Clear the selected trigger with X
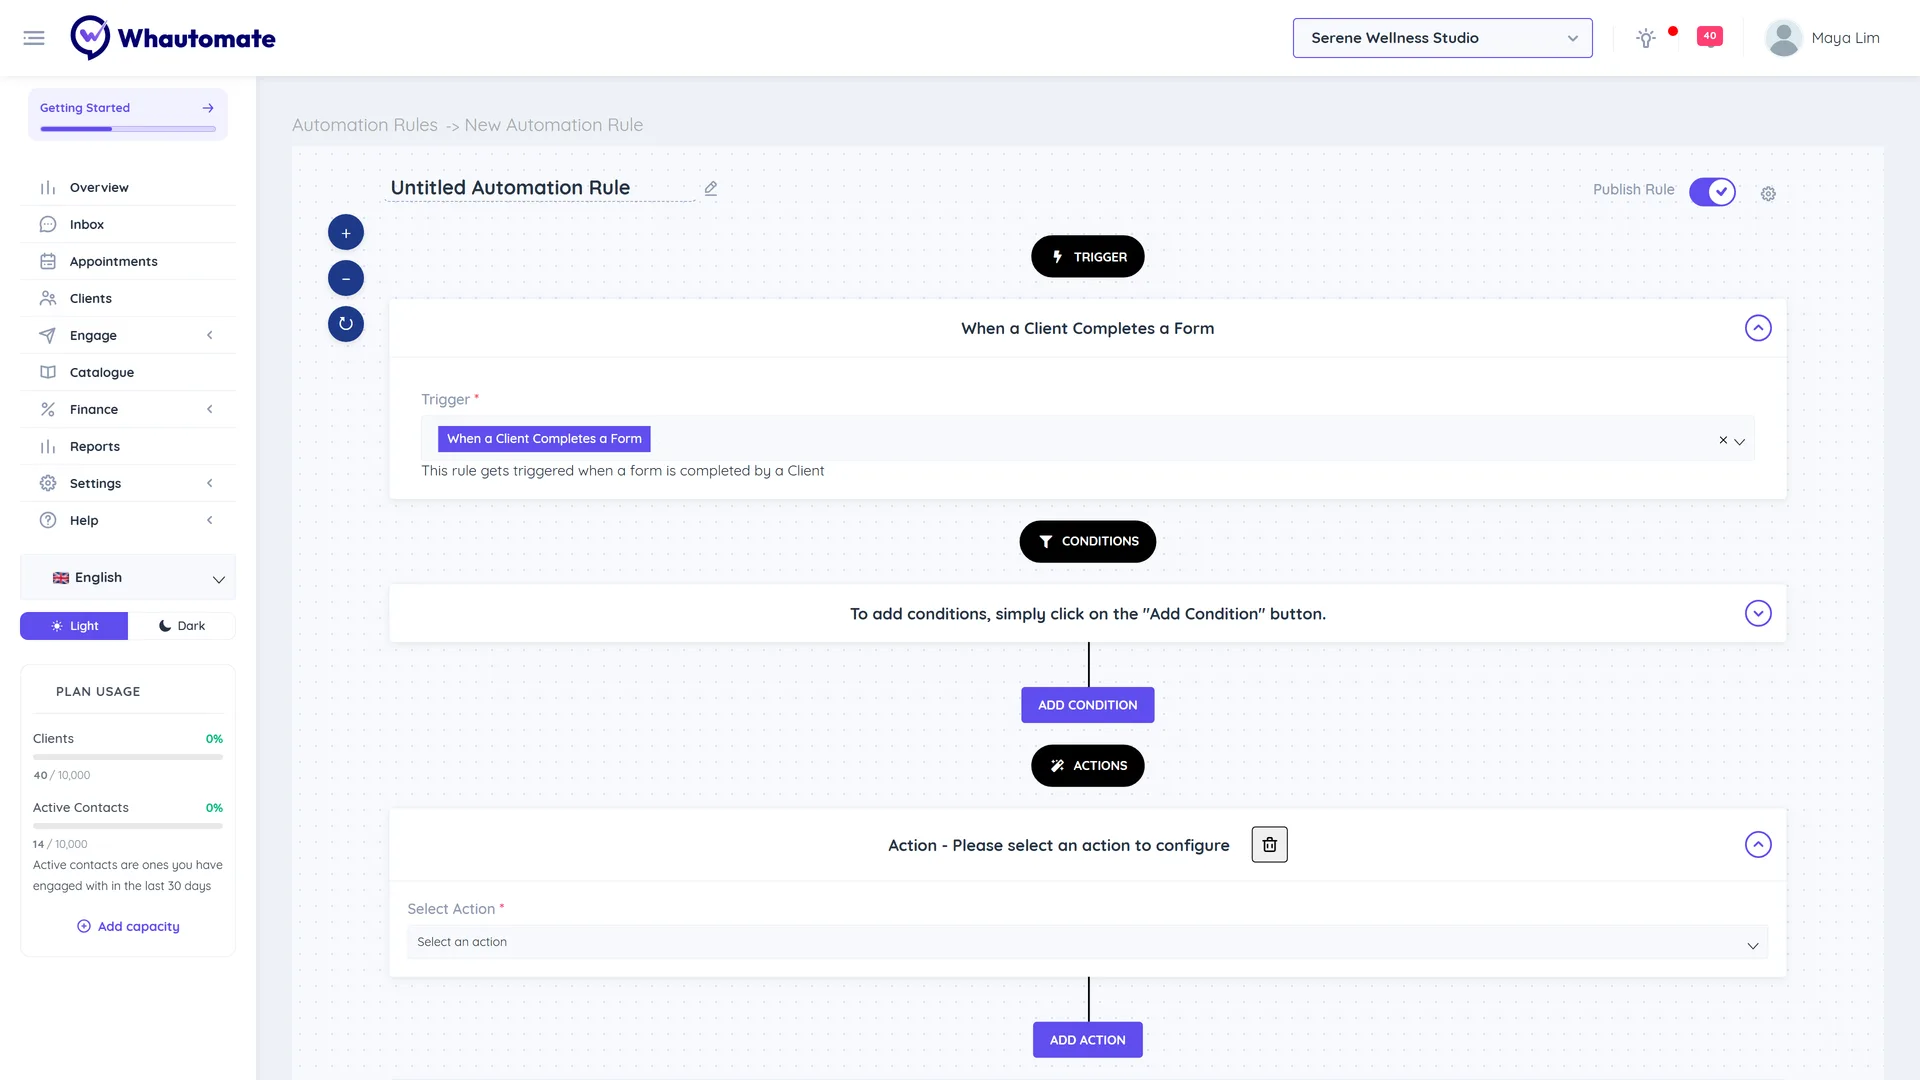The width and height of the screenshot is (1920, 1080). click(1723, 440)
